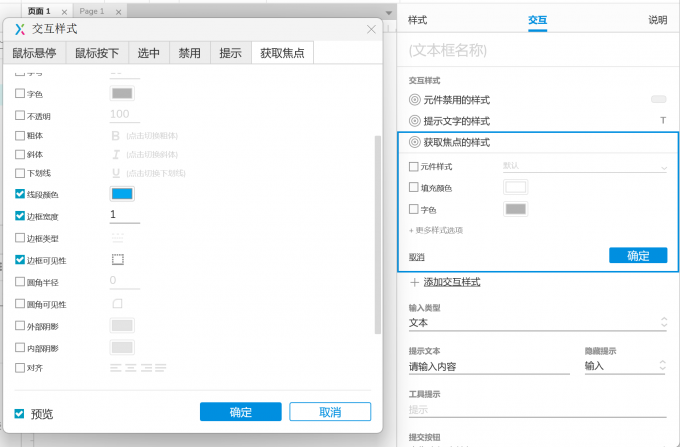Viewport: 680px width, 447px height.
Task: Enable 圆角可见性 checkbox
Action: click(x=20, y=303)
